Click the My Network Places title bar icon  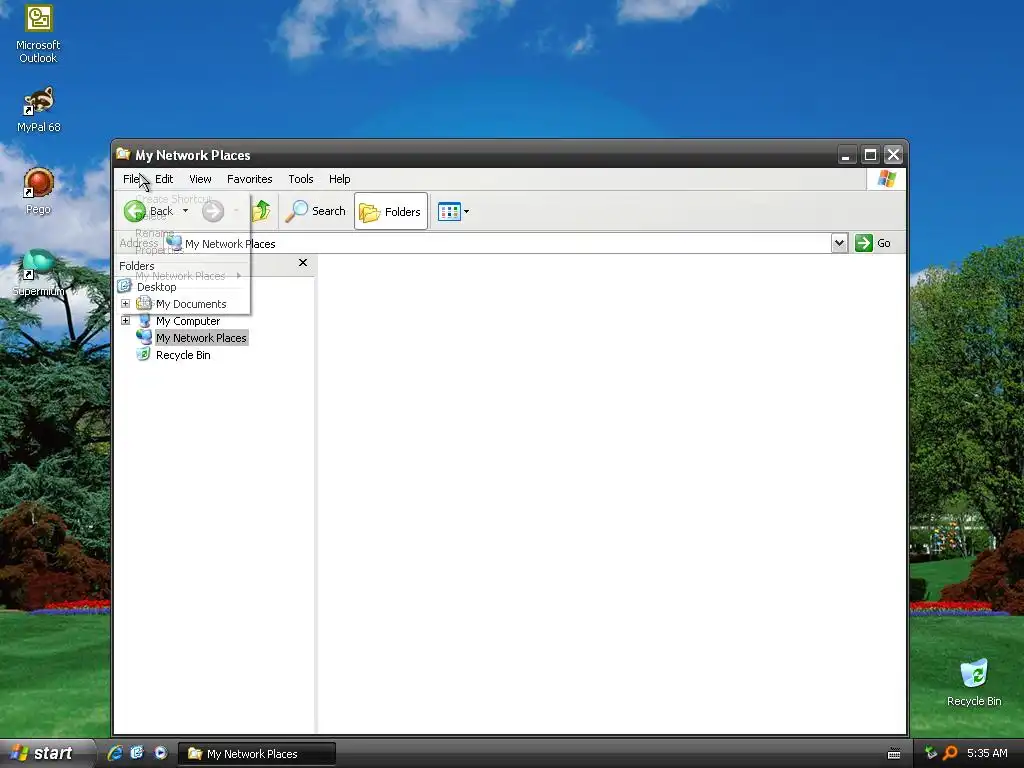[x=123, y=154]
